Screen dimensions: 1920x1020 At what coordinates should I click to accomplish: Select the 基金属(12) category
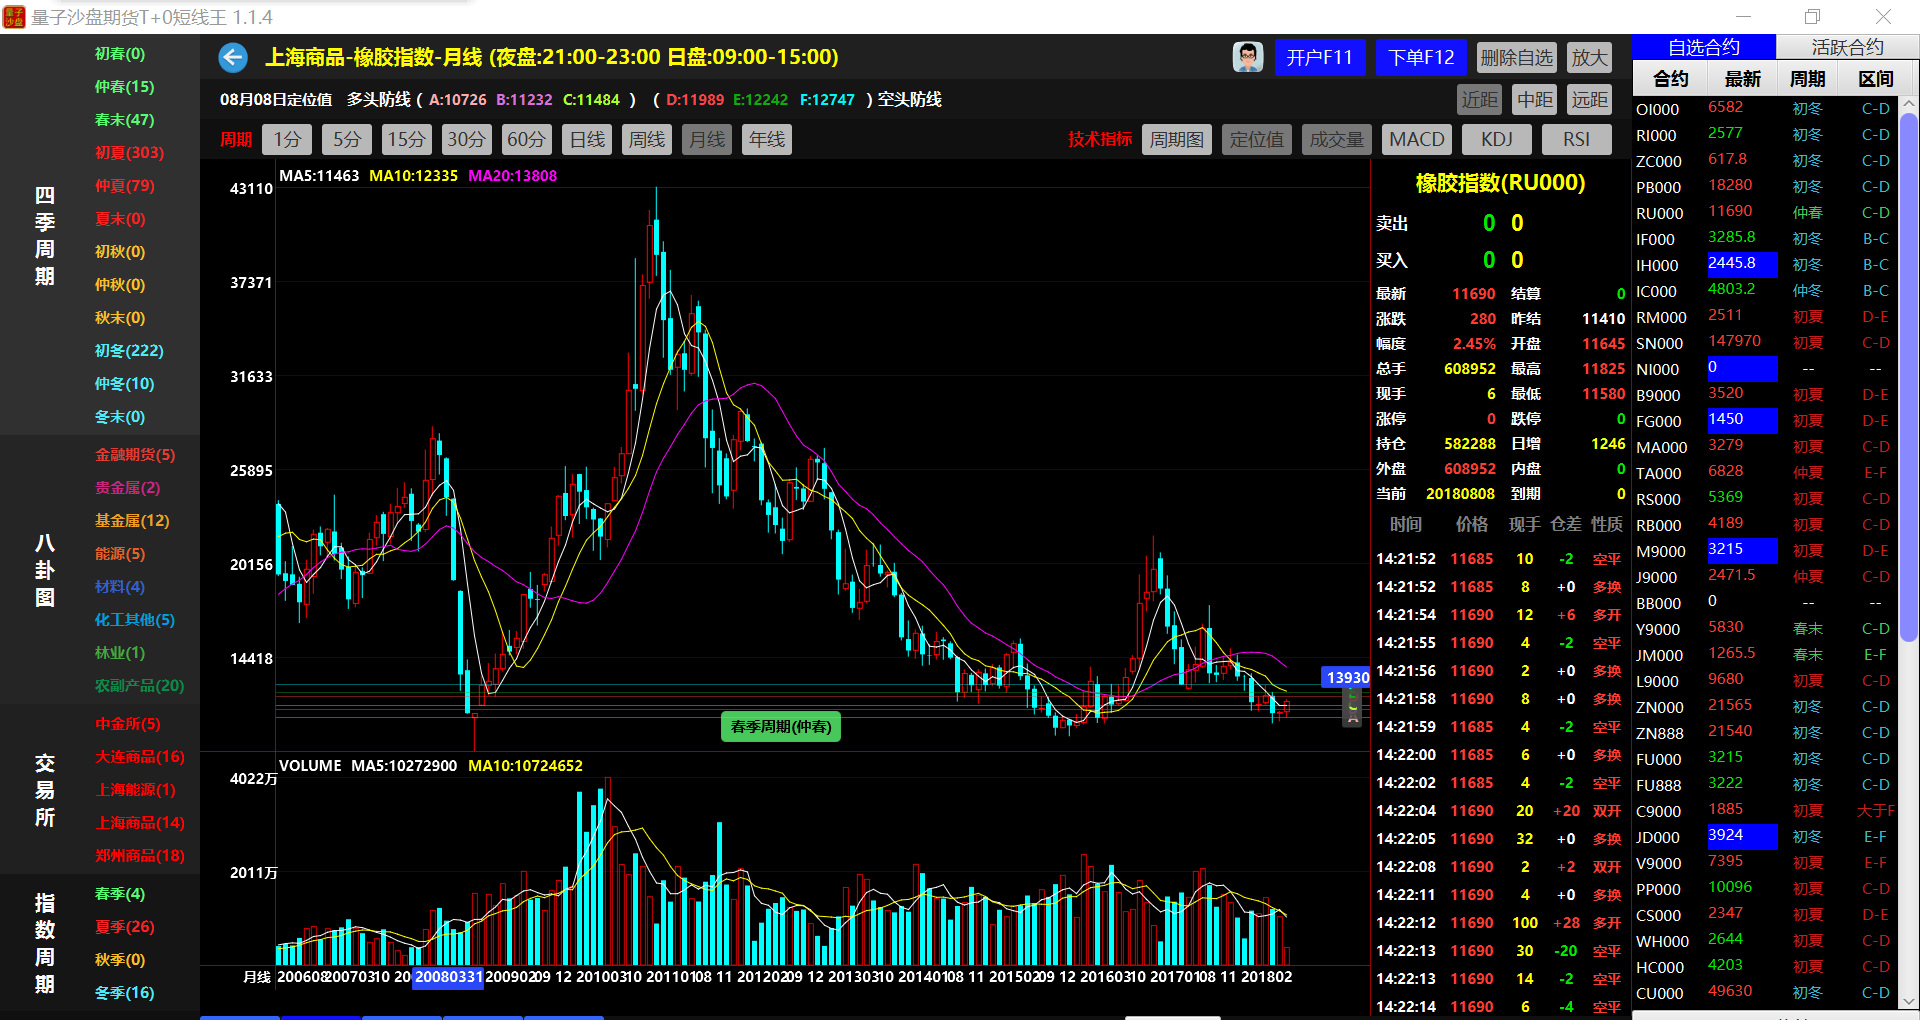coord(132,520)
